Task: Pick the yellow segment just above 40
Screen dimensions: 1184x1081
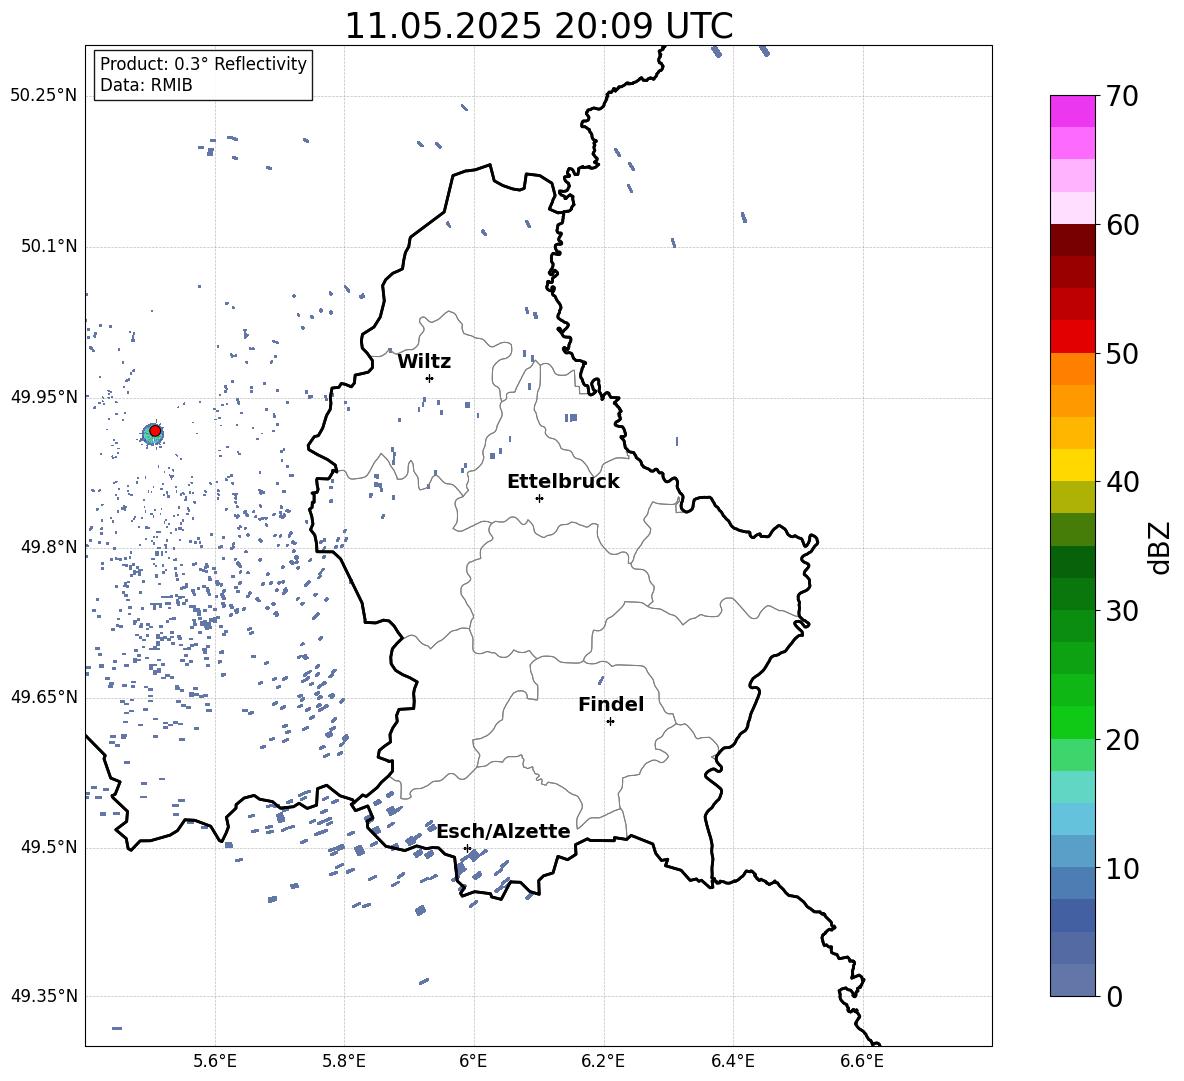Action: coord(1072,465)
